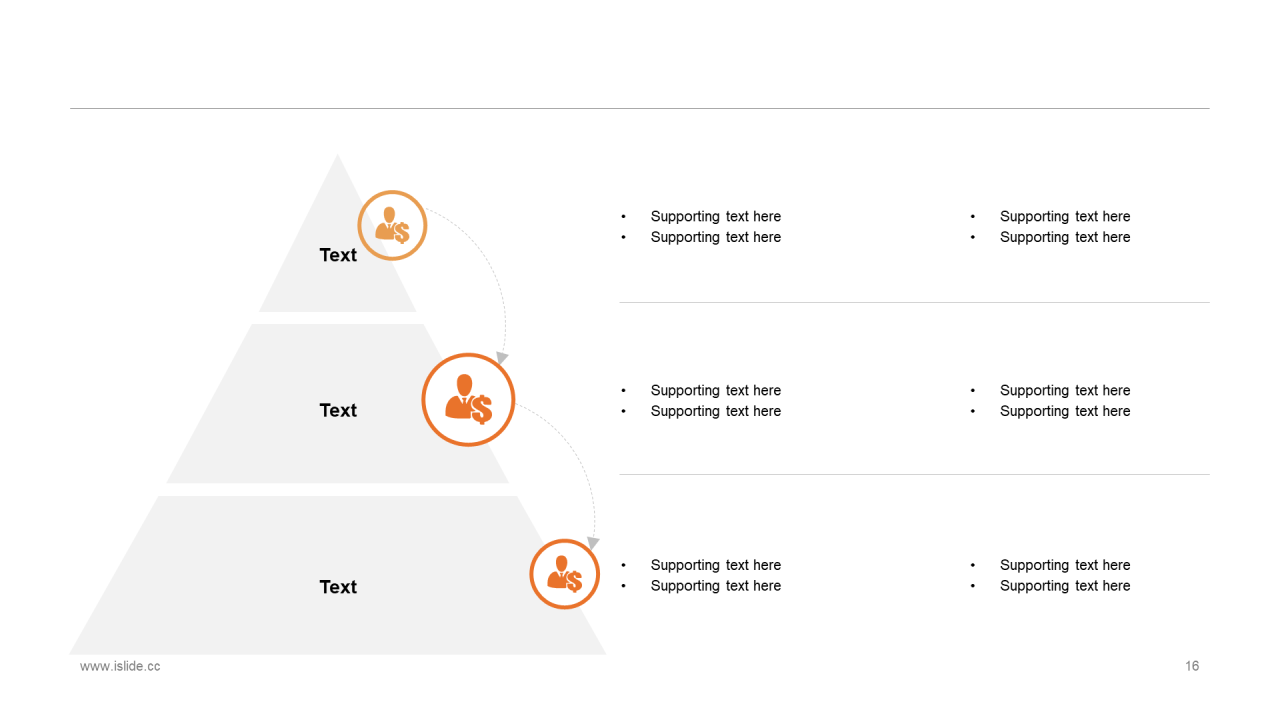Image resolution: width=1280 pixels, height=720 pixels.
Task: Select divider line between middle and bottom rows
Action: tap(914, 474)
